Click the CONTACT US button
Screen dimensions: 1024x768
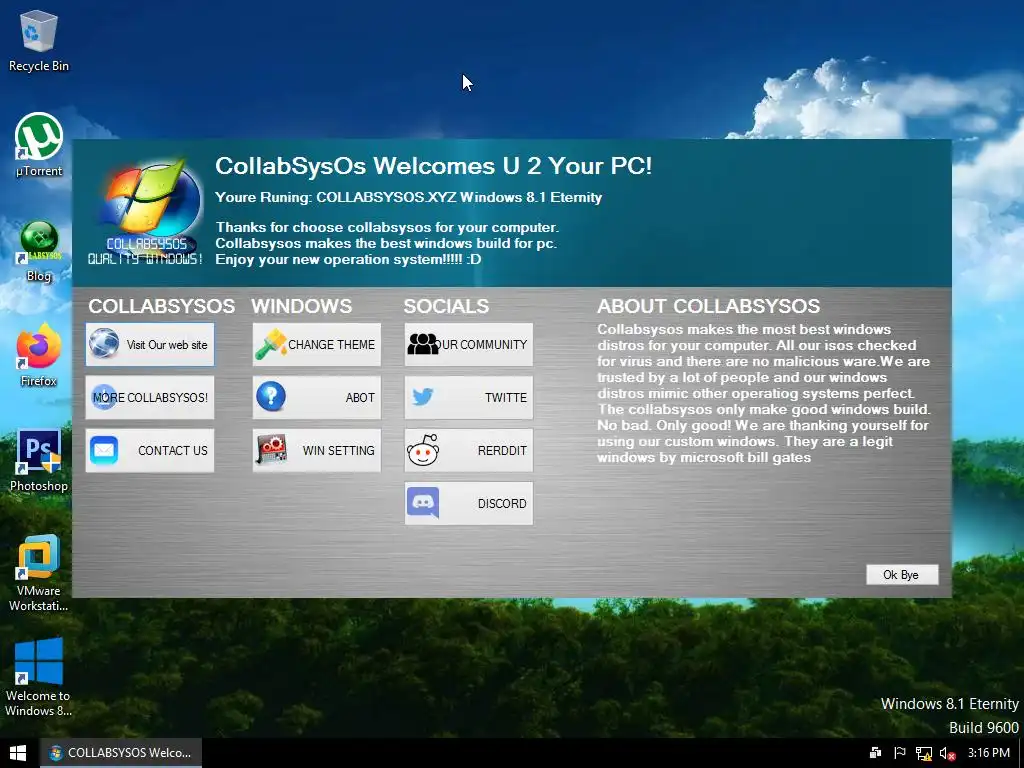tap(150, 450)
